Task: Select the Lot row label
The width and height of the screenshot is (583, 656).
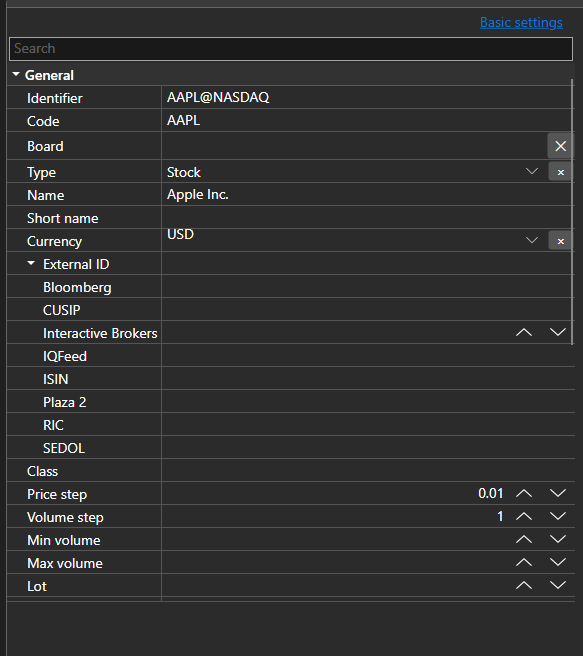Action: point(37,586)
